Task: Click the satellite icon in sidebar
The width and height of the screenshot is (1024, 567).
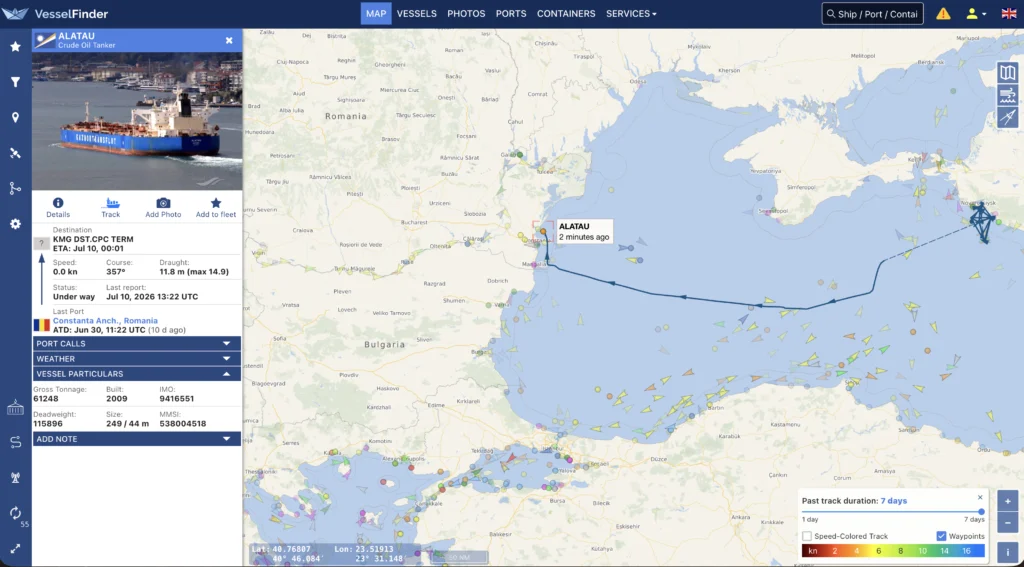Action: pos(16,153)
